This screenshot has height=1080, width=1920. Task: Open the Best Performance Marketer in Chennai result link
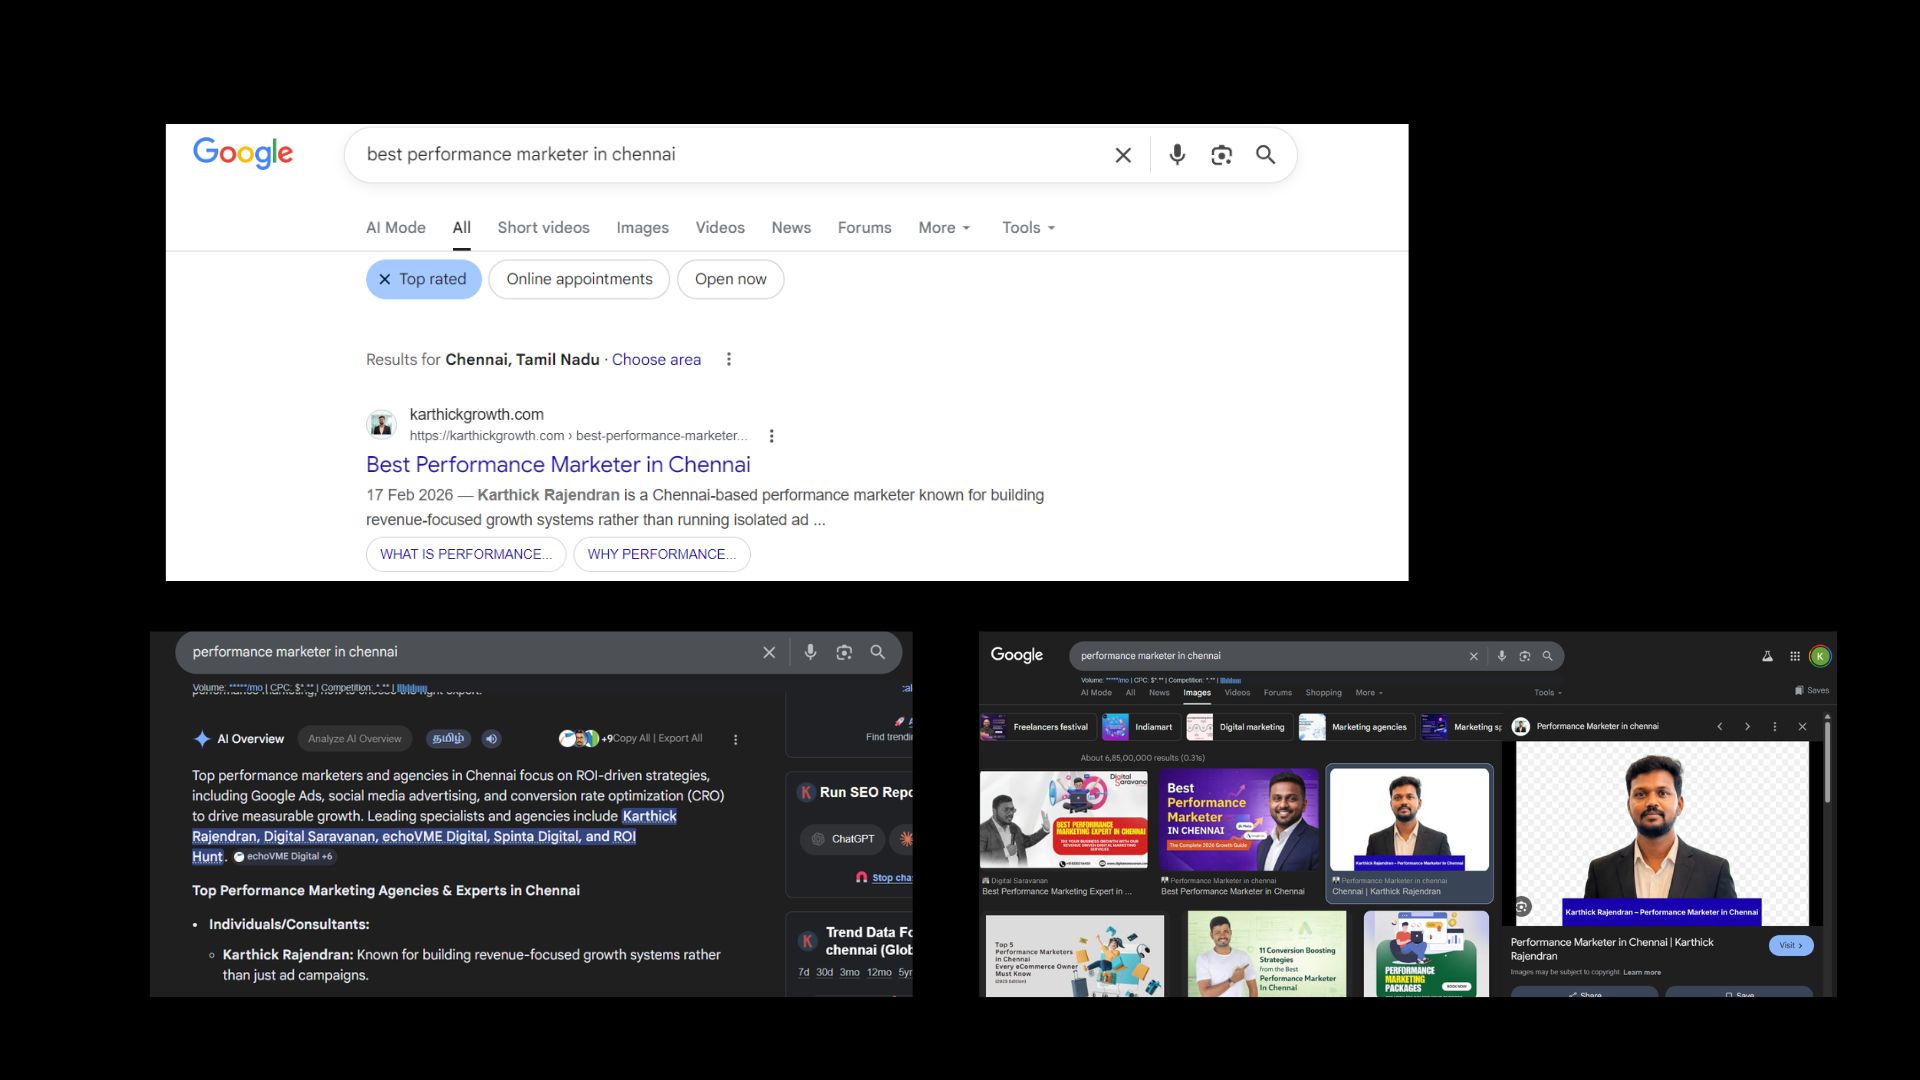point(558,465)
